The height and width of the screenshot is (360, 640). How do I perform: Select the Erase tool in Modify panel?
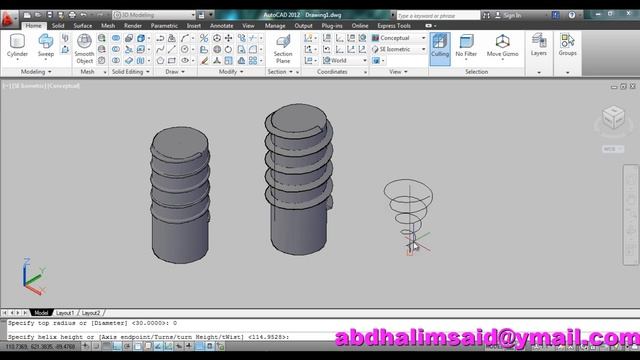point(204,60)
